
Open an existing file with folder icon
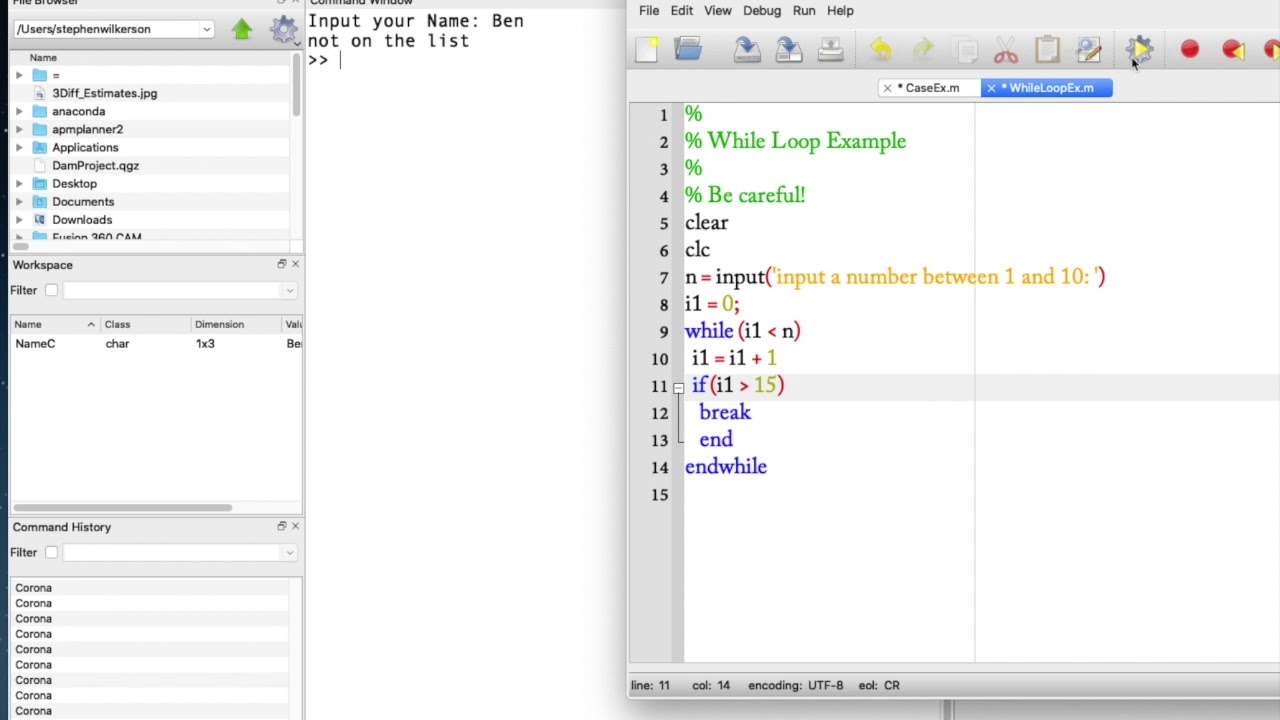coord(688,49)
